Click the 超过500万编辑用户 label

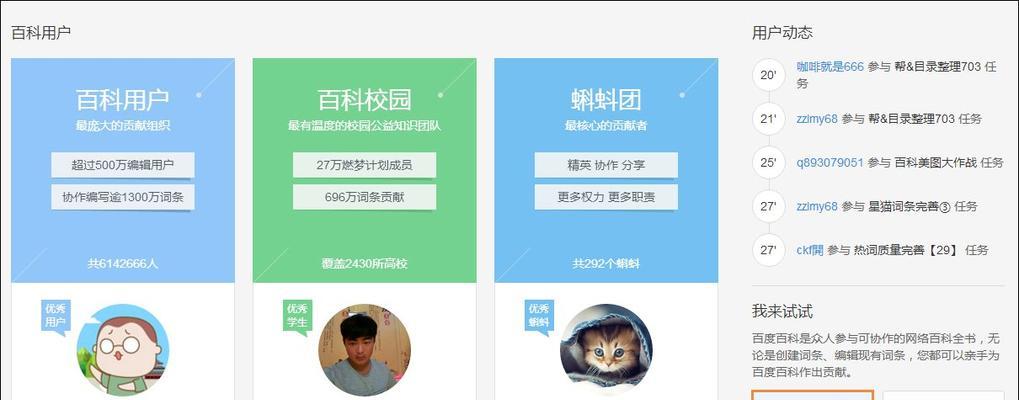pos(123,165)
